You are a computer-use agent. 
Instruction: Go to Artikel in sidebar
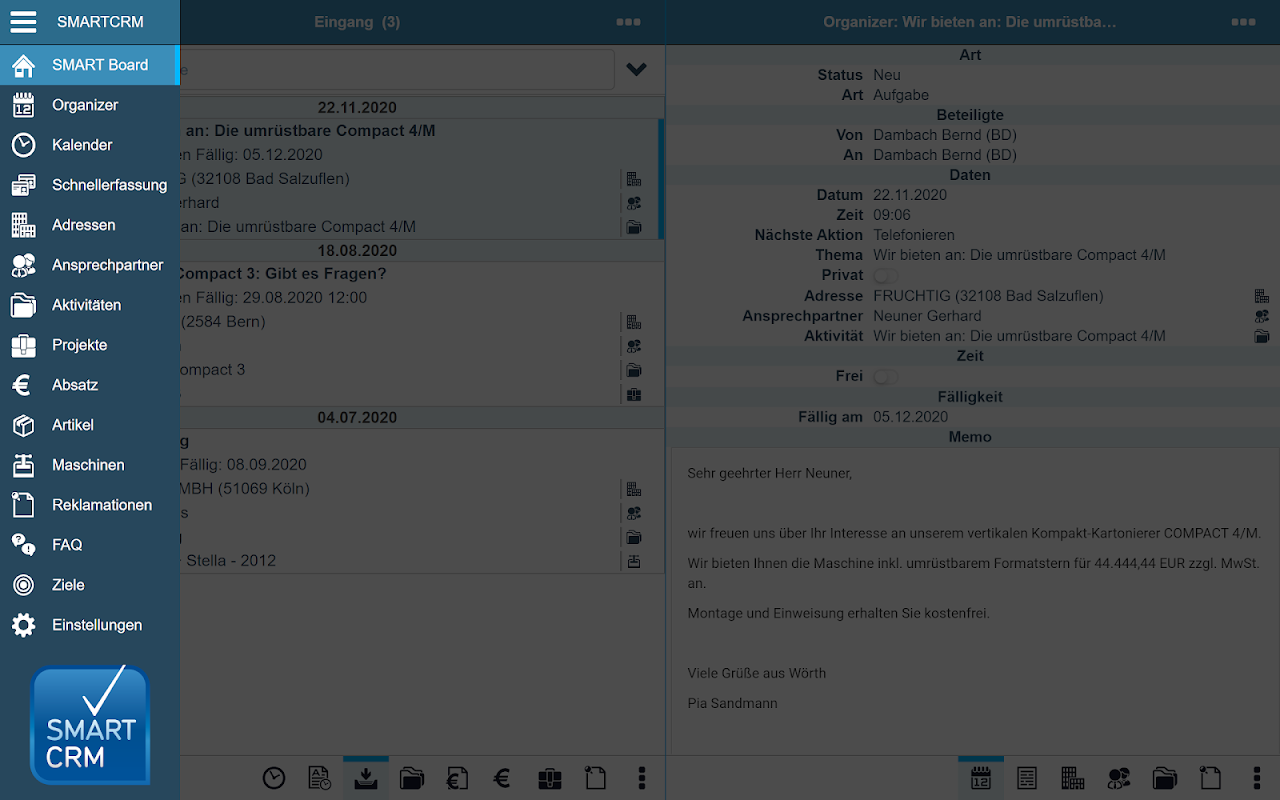pyautogui.click(x=90, y=425)
